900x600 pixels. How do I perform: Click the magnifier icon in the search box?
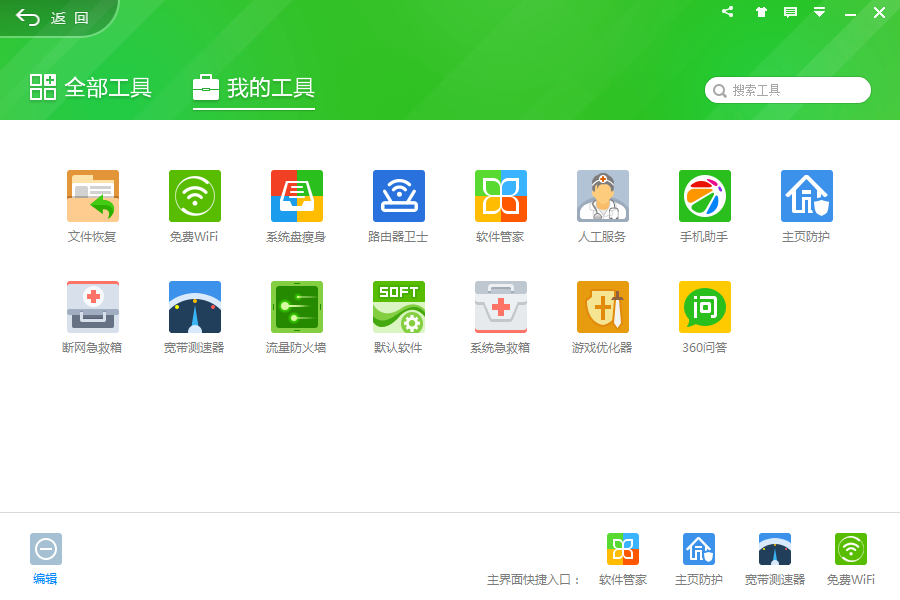point(719,91)
